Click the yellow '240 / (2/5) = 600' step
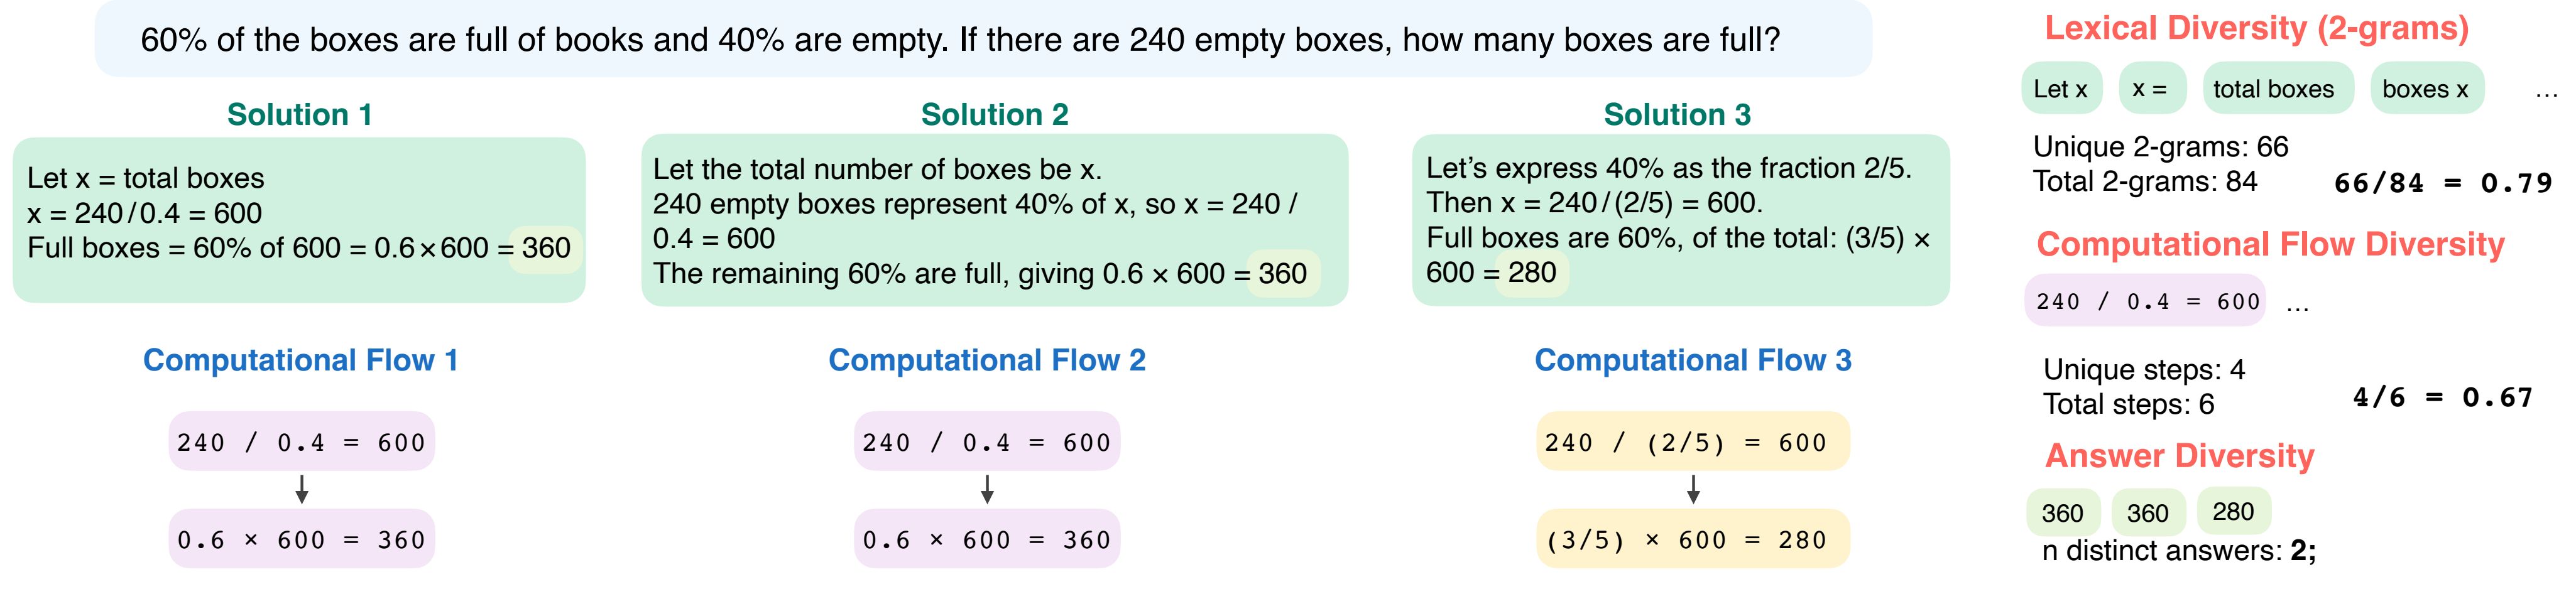This screenshot has width=2576, height=594. coord(1693,441)
